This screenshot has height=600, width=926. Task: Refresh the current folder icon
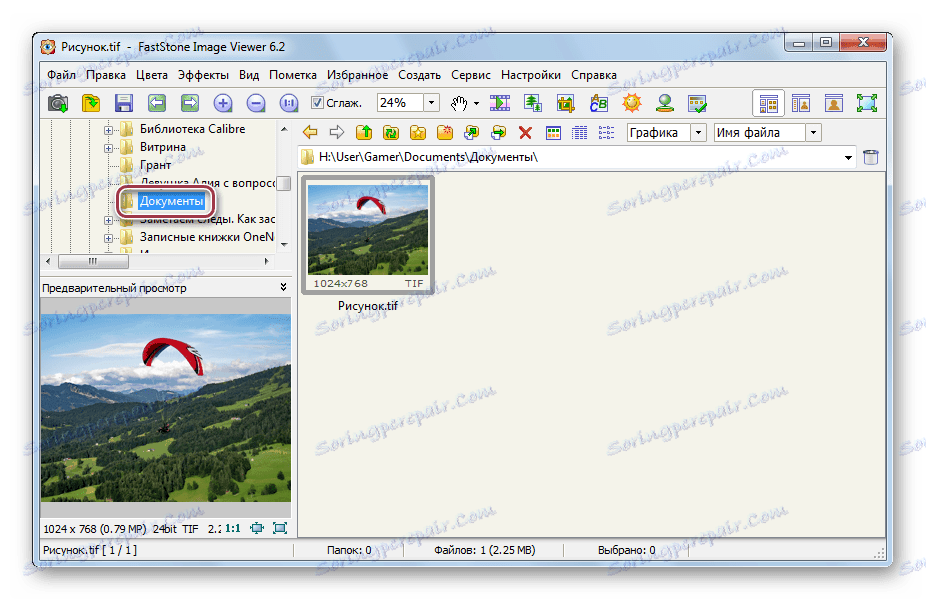(391, 132)
